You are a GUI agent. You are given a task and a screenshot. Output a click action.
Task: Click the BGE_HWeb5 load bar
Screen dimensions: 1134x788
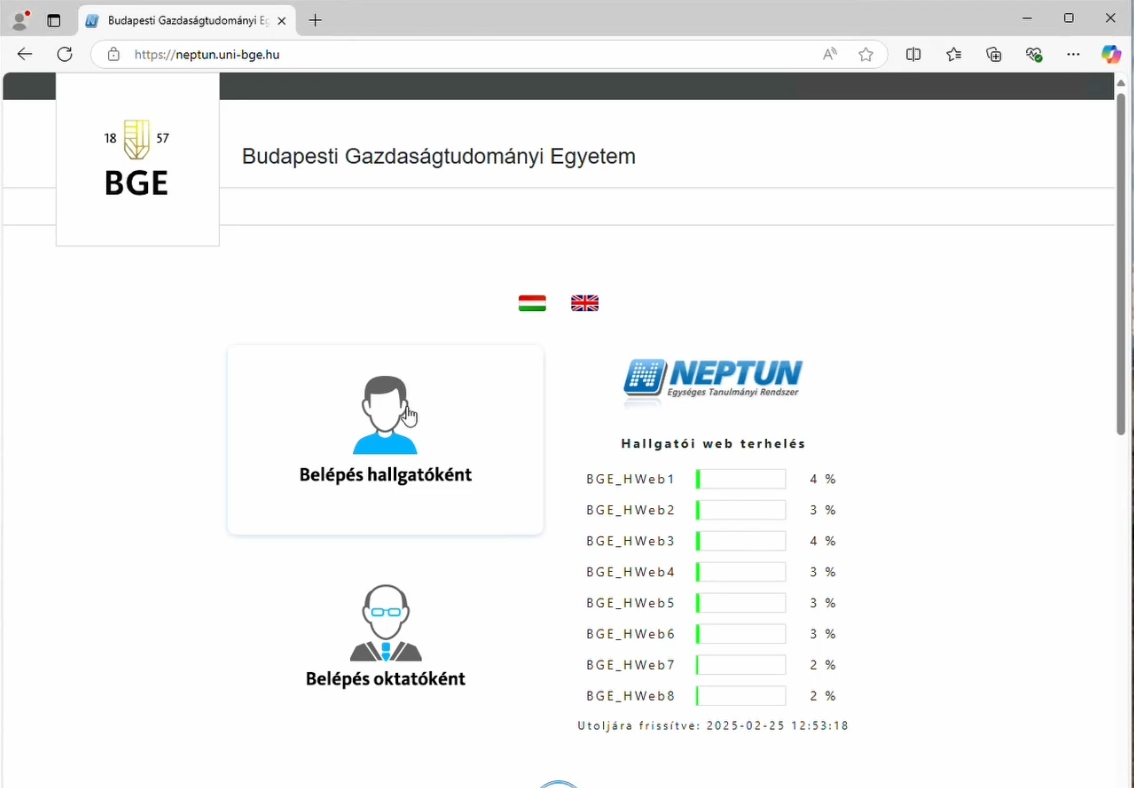click(741, 603)
